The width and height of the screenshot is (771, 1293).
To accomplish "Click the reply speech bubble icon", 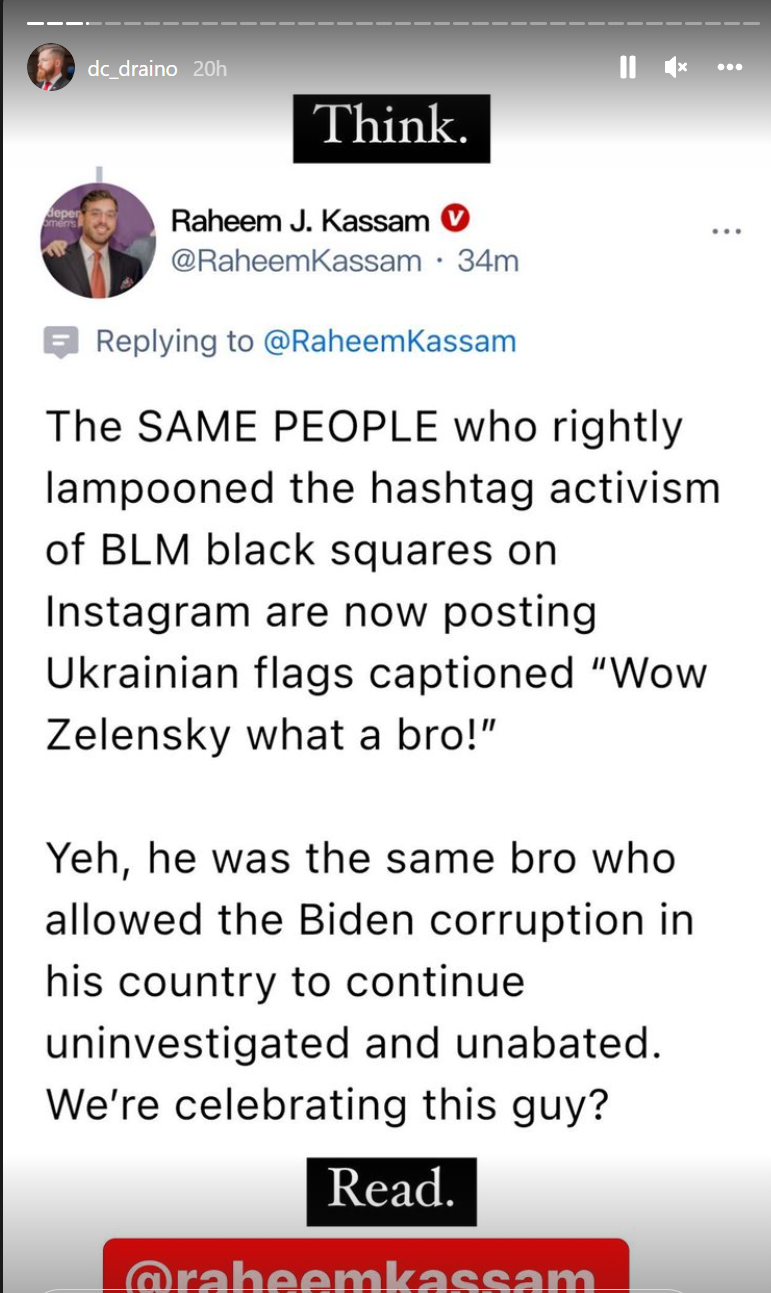I will pos(62,342).
